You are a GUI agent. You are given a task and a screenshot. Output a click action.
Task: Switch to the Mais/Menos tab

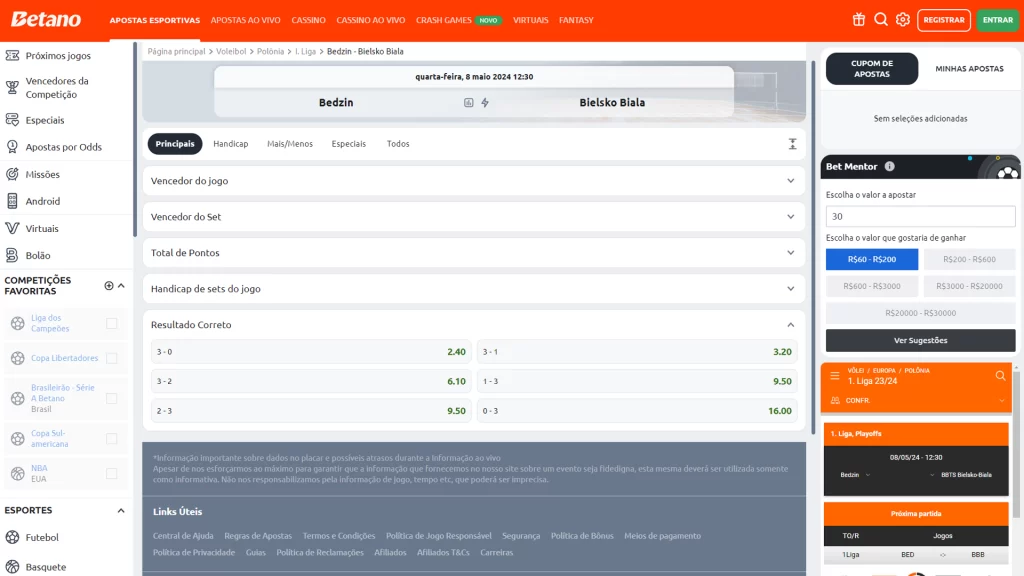click(x=290, y=144)
